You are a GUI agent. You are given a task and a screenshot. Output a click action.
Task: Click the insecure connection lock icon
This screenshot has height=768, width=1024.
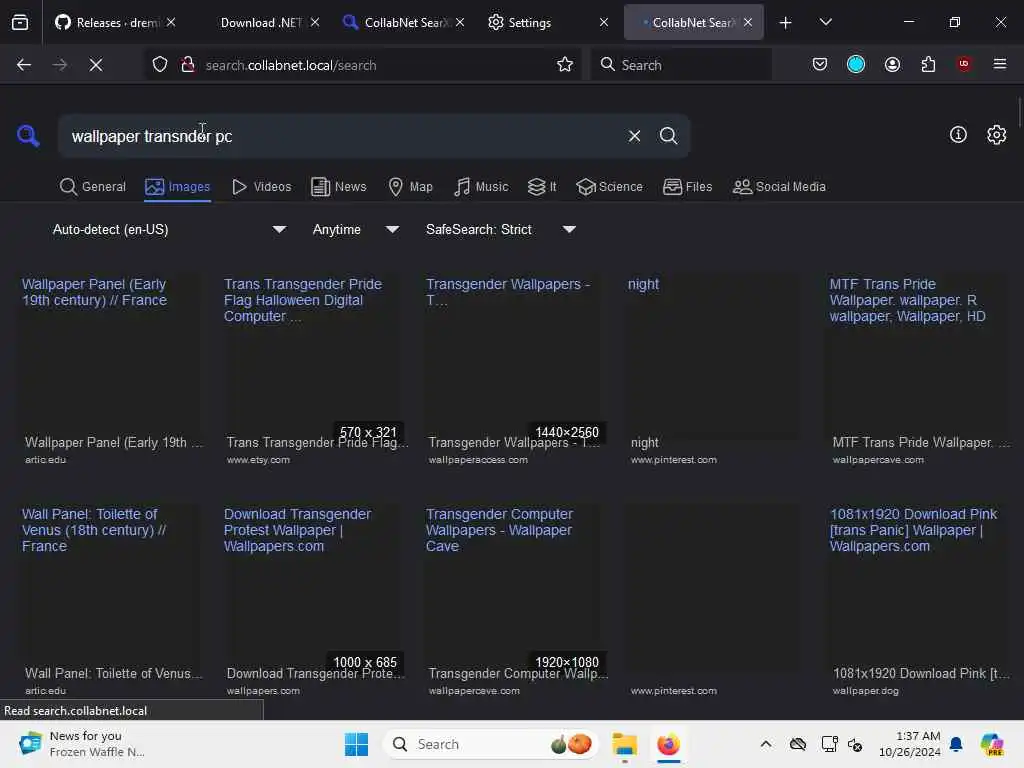(188, 65)
